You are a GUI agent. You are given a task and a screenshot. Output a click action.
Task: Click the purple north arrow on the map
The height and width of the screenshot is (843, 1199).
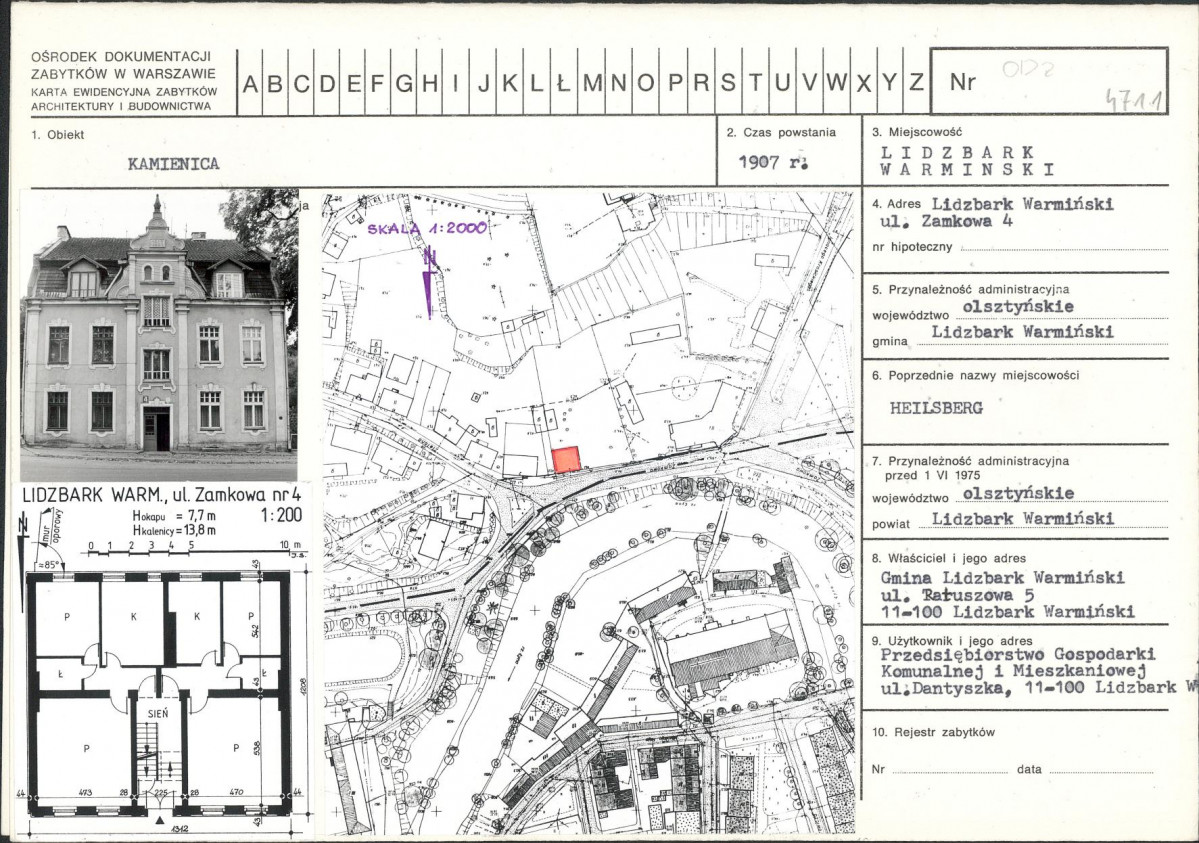pos(430,283)
